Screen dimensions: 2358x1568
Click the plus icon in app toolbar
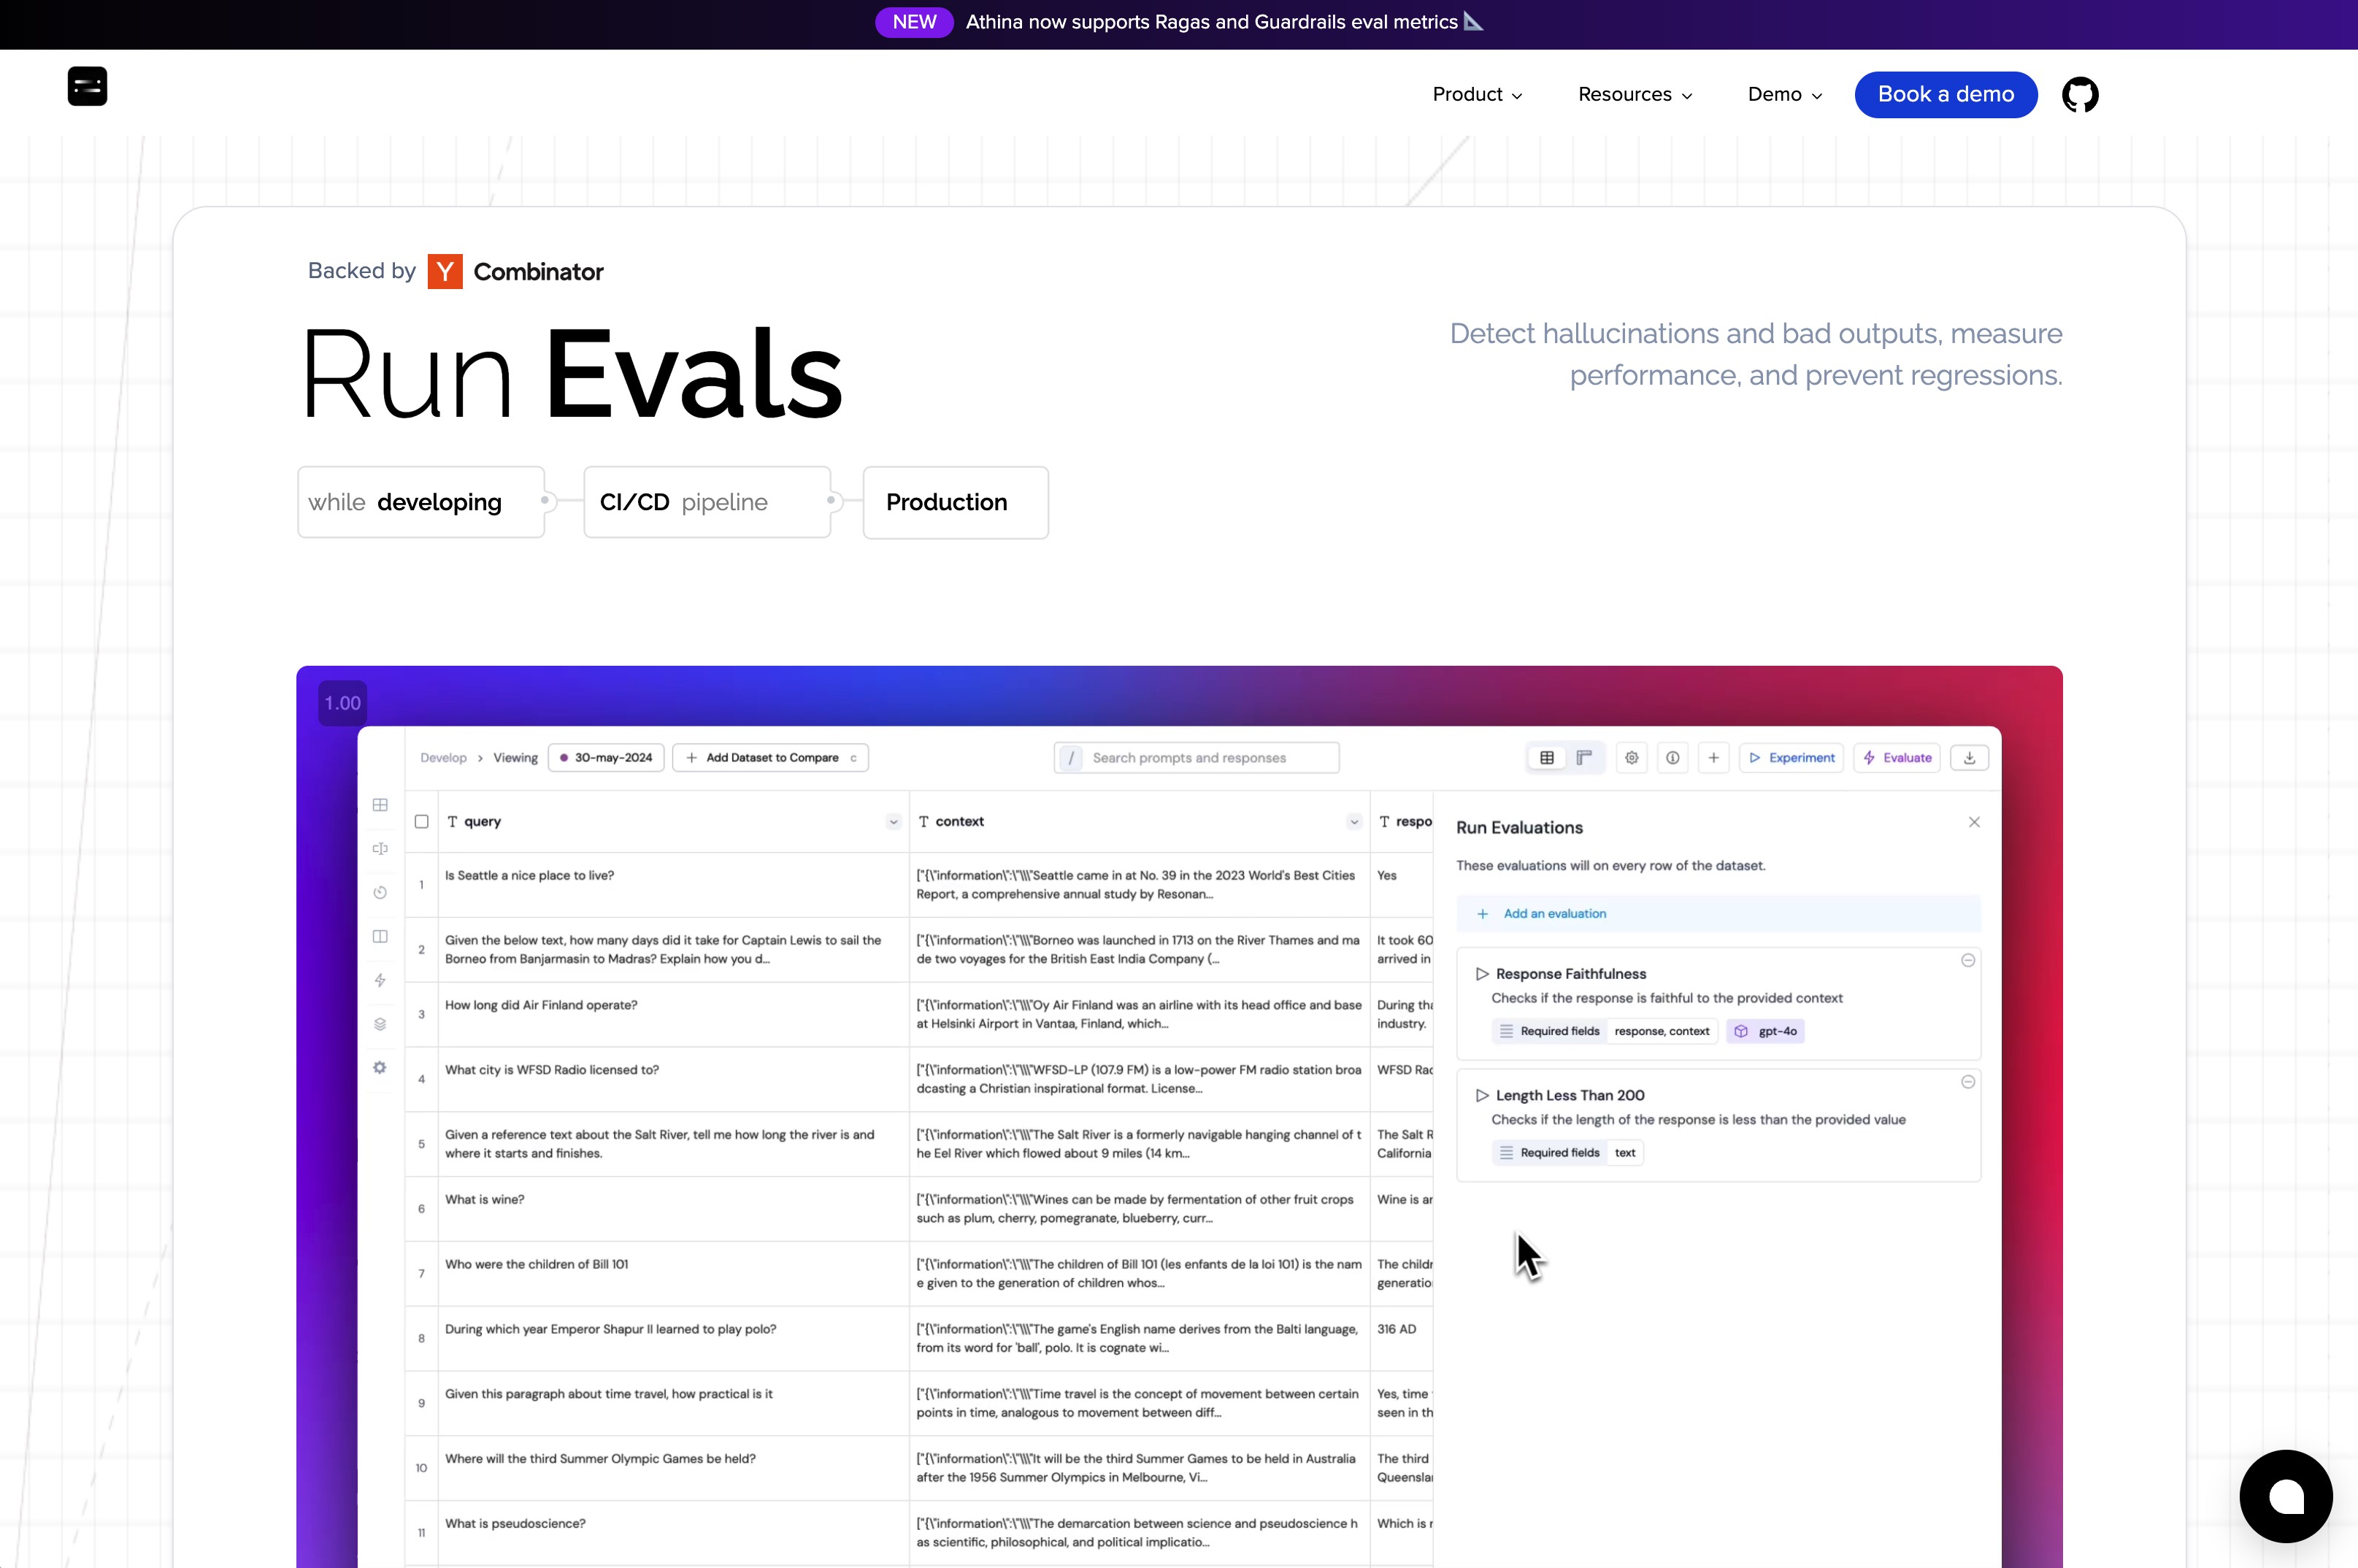pos(1713,758)
